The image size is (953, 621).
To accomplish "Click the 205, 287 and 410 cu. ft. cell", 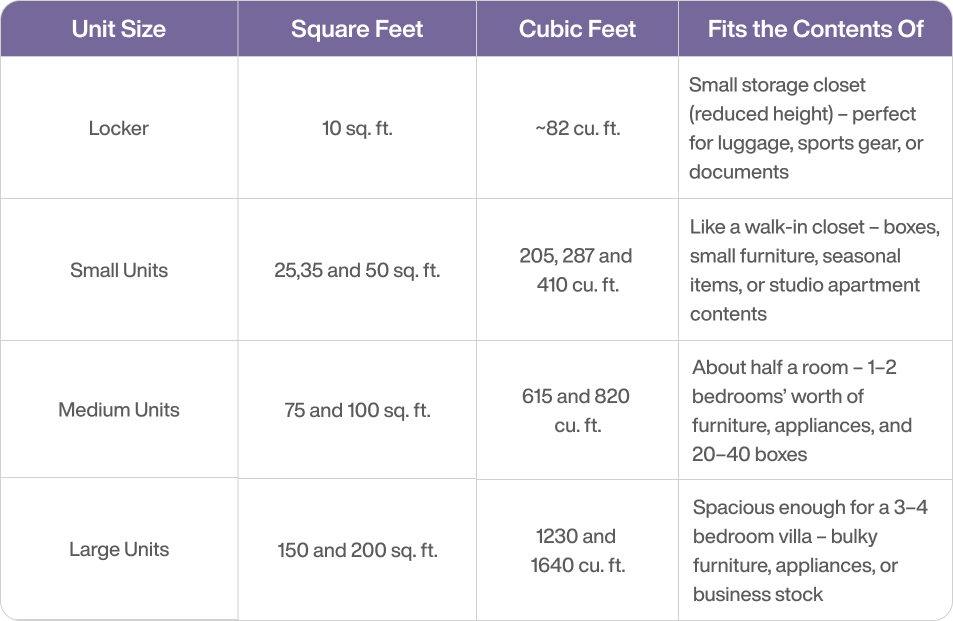I will pyautogui.click(x=577, y=270).
